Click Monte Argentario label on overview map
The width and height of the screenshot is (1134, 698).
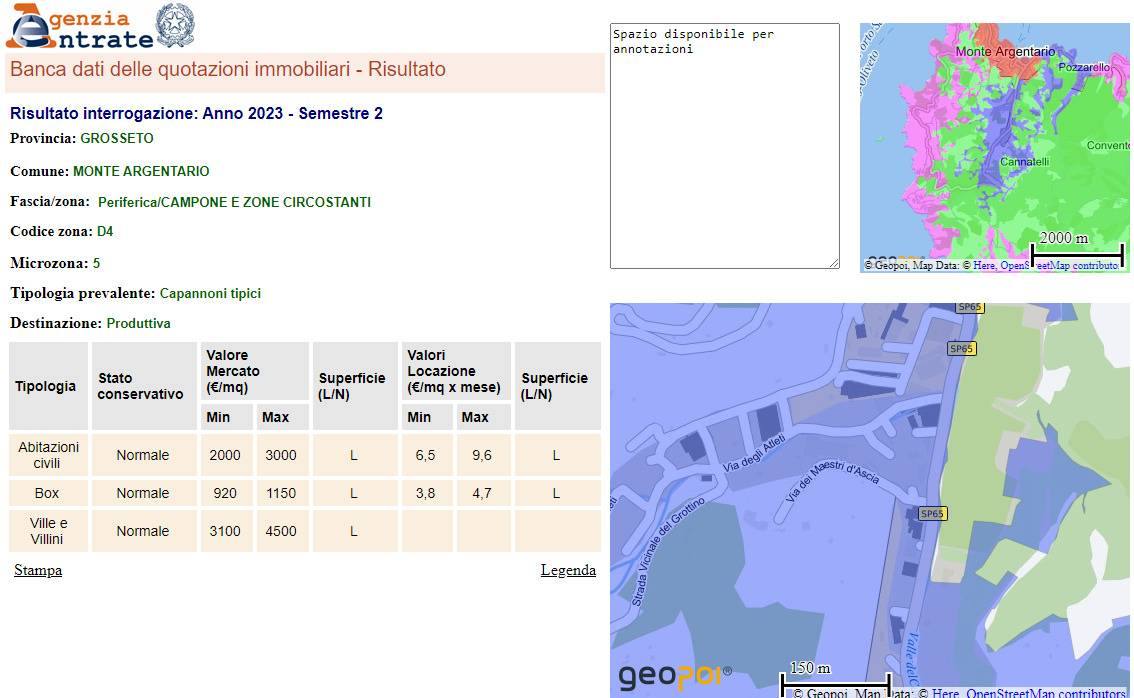1005,51
